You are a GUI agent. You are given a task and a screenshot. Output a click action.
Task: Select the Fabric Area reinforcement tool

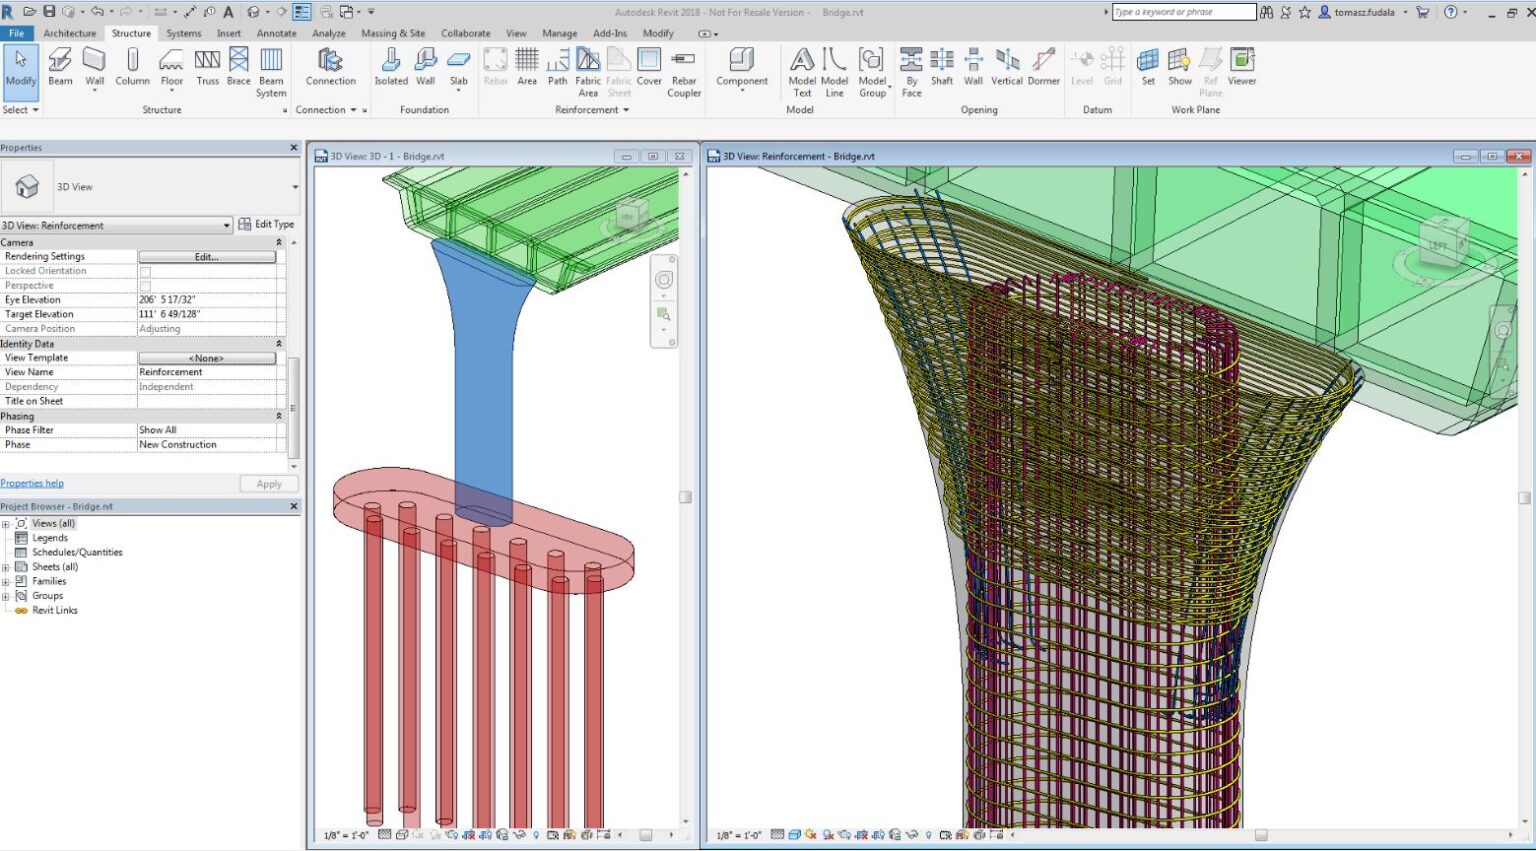(588, 68)
